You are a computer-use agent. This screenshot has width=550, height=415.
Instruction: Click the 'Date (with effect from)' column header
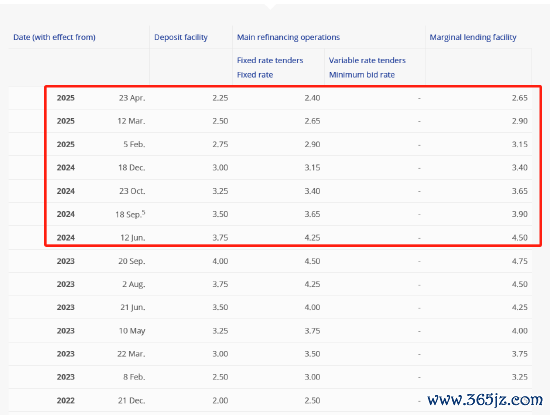pyautogui.click(x=54, y=37)
